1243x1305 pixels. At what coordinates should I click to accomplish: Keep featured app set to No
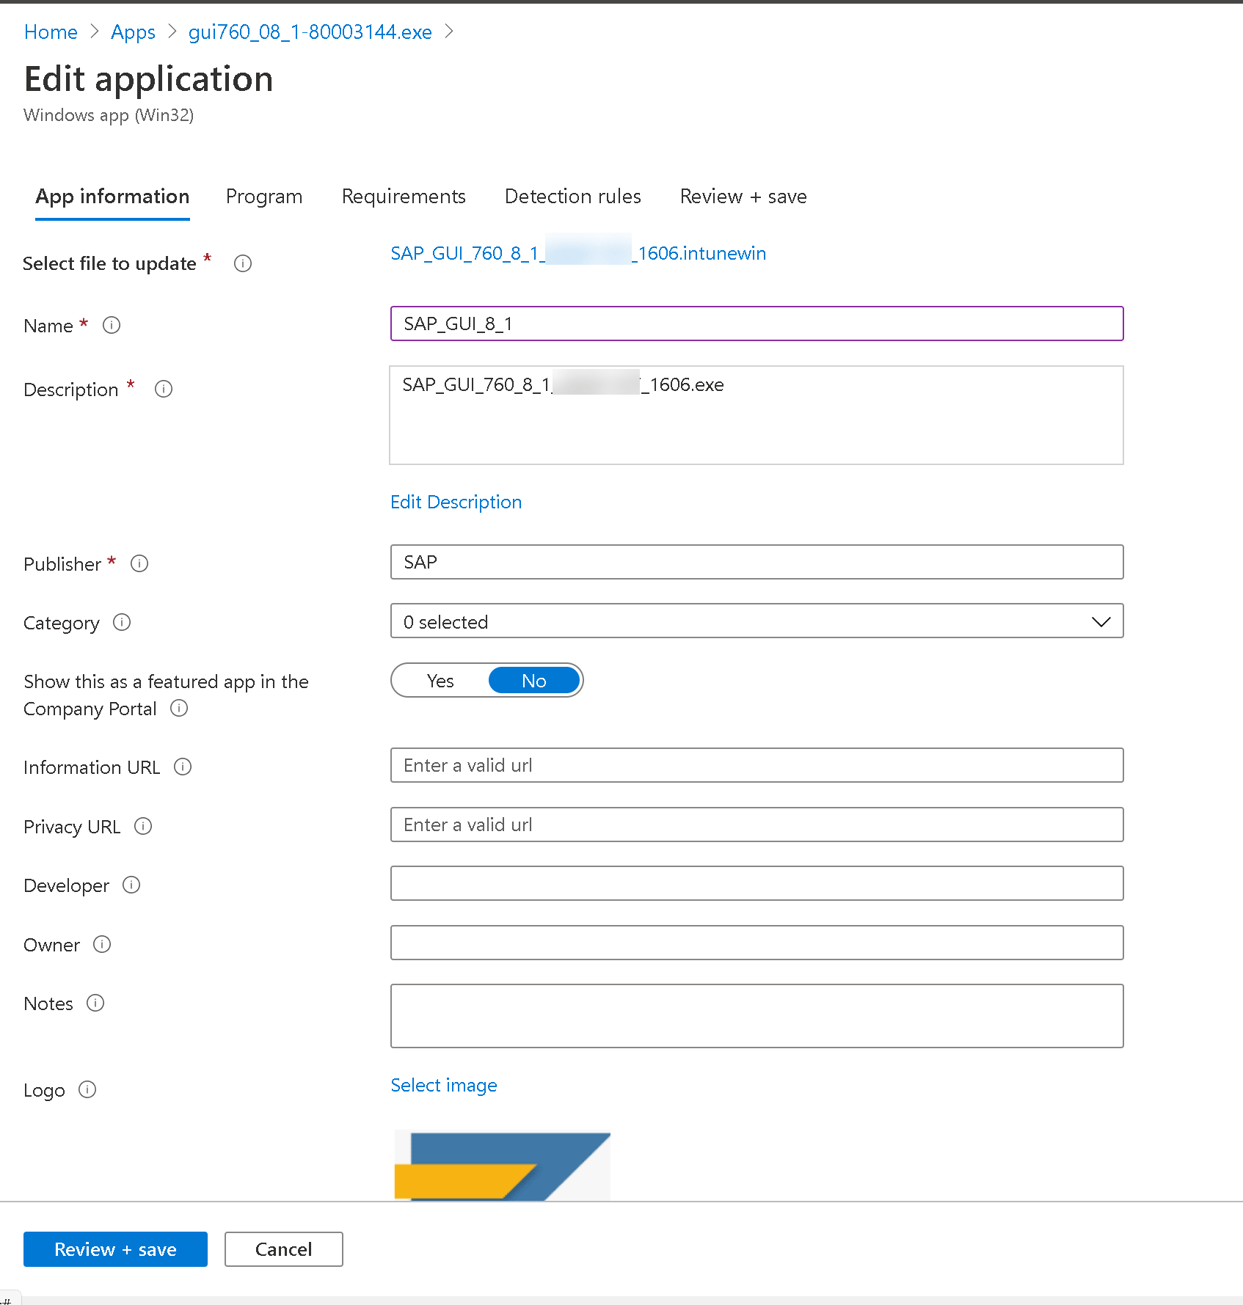[534, 680]
